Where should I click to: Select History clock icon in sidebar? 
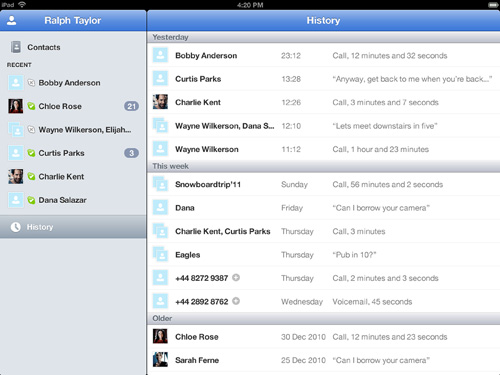(x=15, y=227)
